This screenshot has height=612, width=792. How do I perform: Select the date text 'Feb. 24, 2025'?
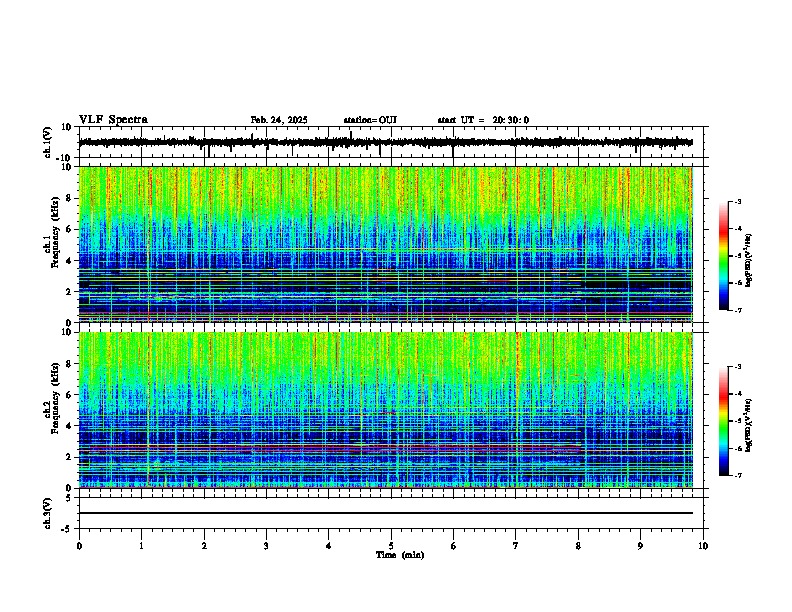click(279, 120)
